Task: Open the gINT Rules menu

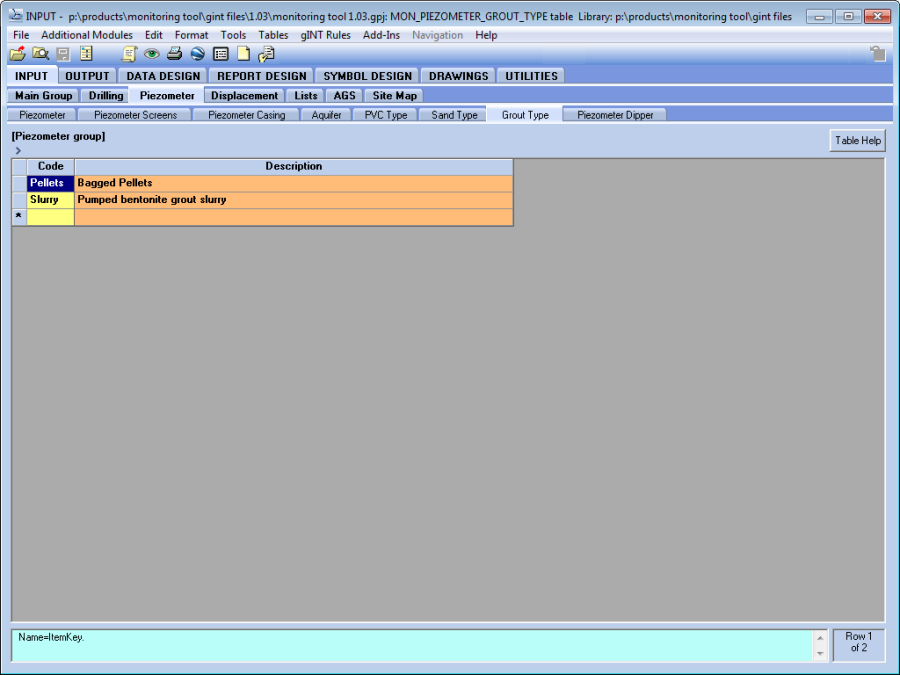Action: point(325,35)
